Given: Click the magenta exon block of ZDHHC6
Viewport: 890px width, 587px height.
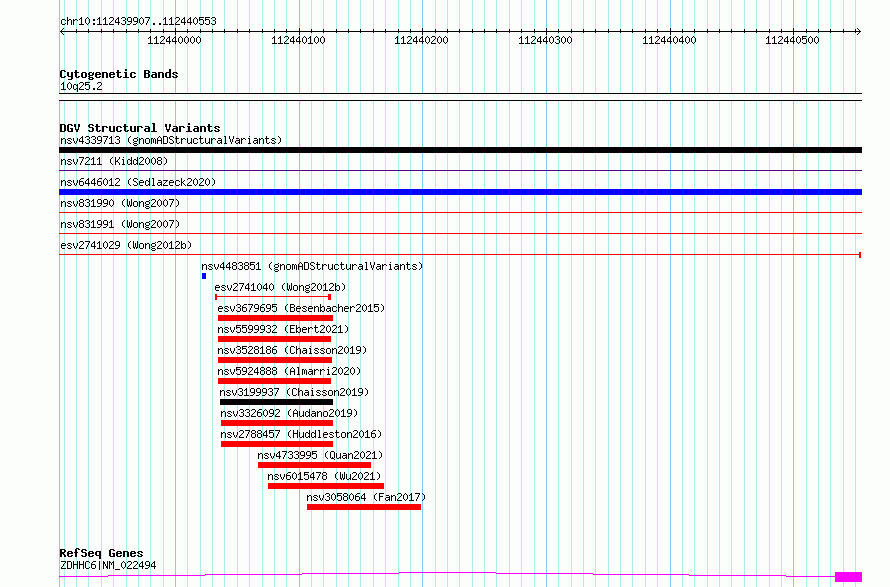Looking at the screenshot, I should pyautogui.click(x=848, y=577).
